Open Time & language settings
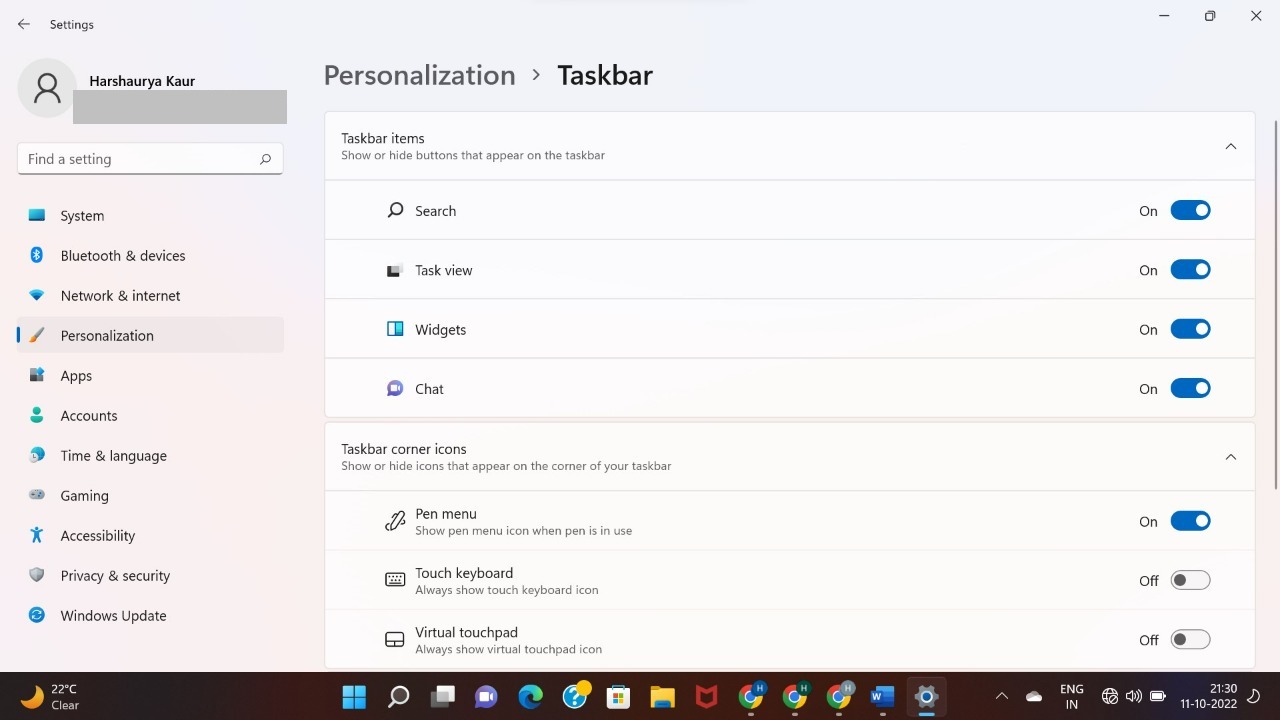 (x=113, y=455)
